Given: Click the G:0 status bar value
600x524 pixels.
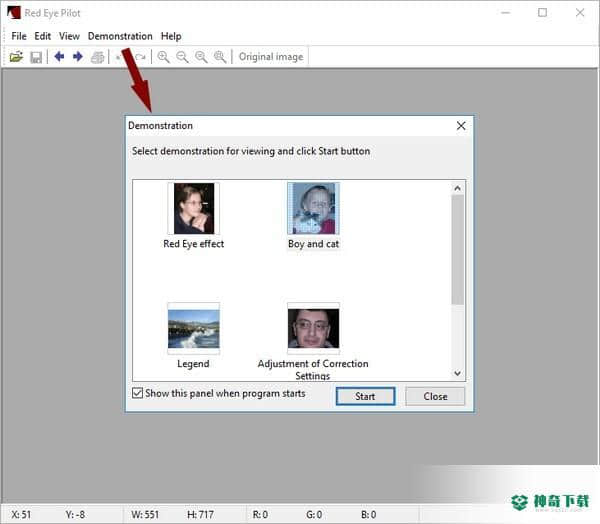Looking at the screenshot, I should (314, 514).
